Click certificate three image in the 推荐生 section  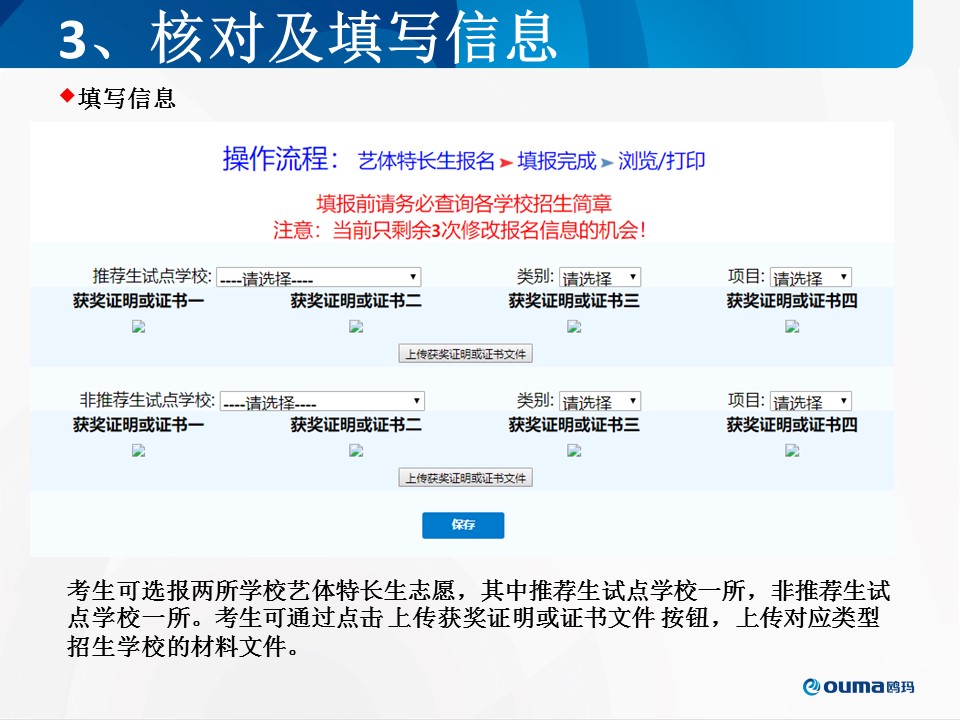tap(574, 326)
